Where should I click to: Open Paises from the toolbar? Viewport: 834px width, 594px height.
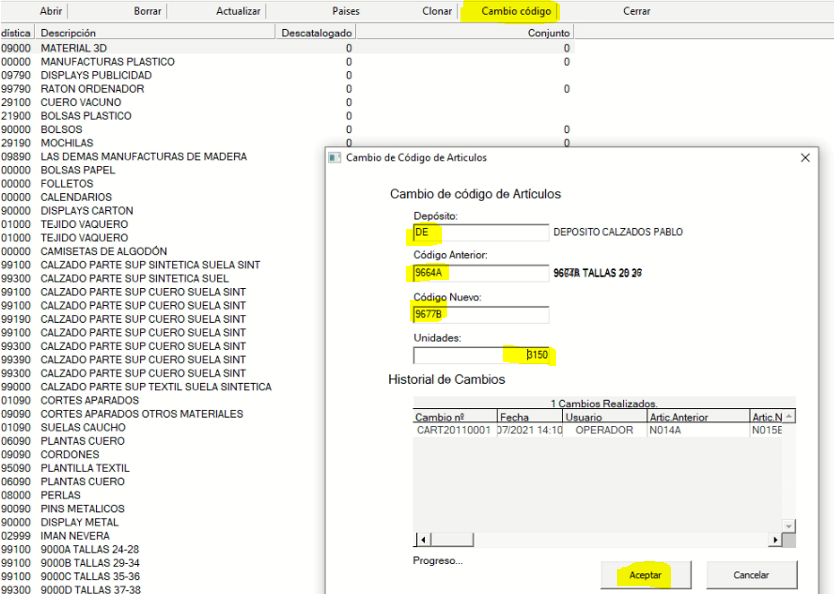click(x=345, y=11)
